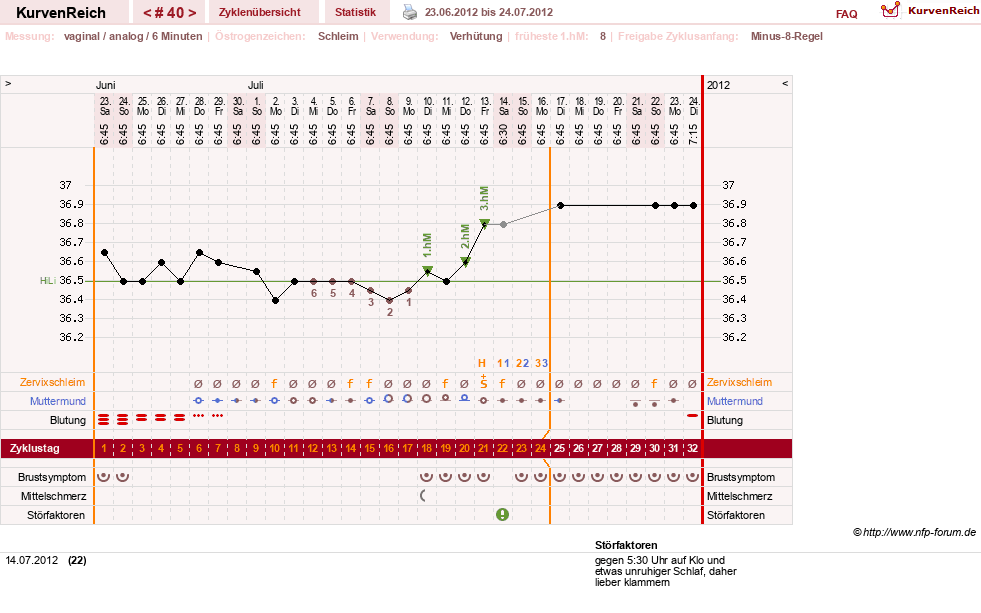
Task: Click the date range '23.06.2012 bis 24.07.2012'
Action: click(489, 12)
